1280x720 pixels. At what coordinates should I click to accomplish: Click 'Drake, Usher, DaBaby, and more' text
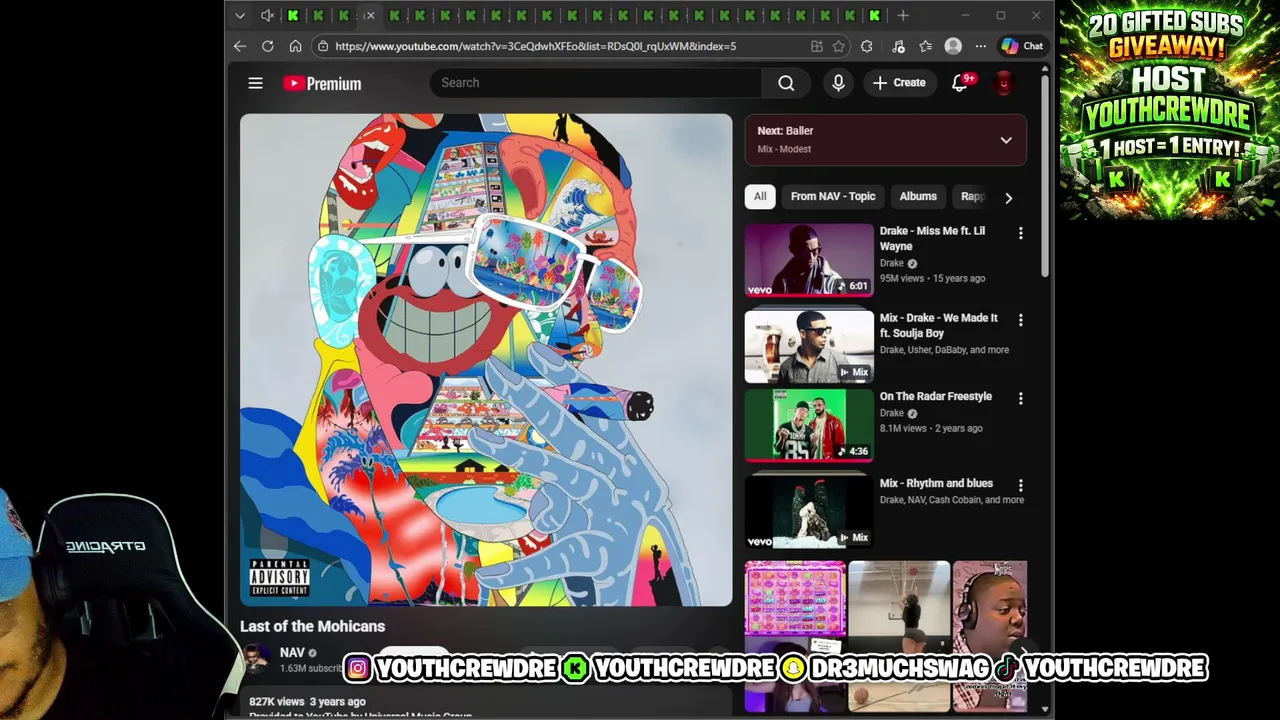944,350
